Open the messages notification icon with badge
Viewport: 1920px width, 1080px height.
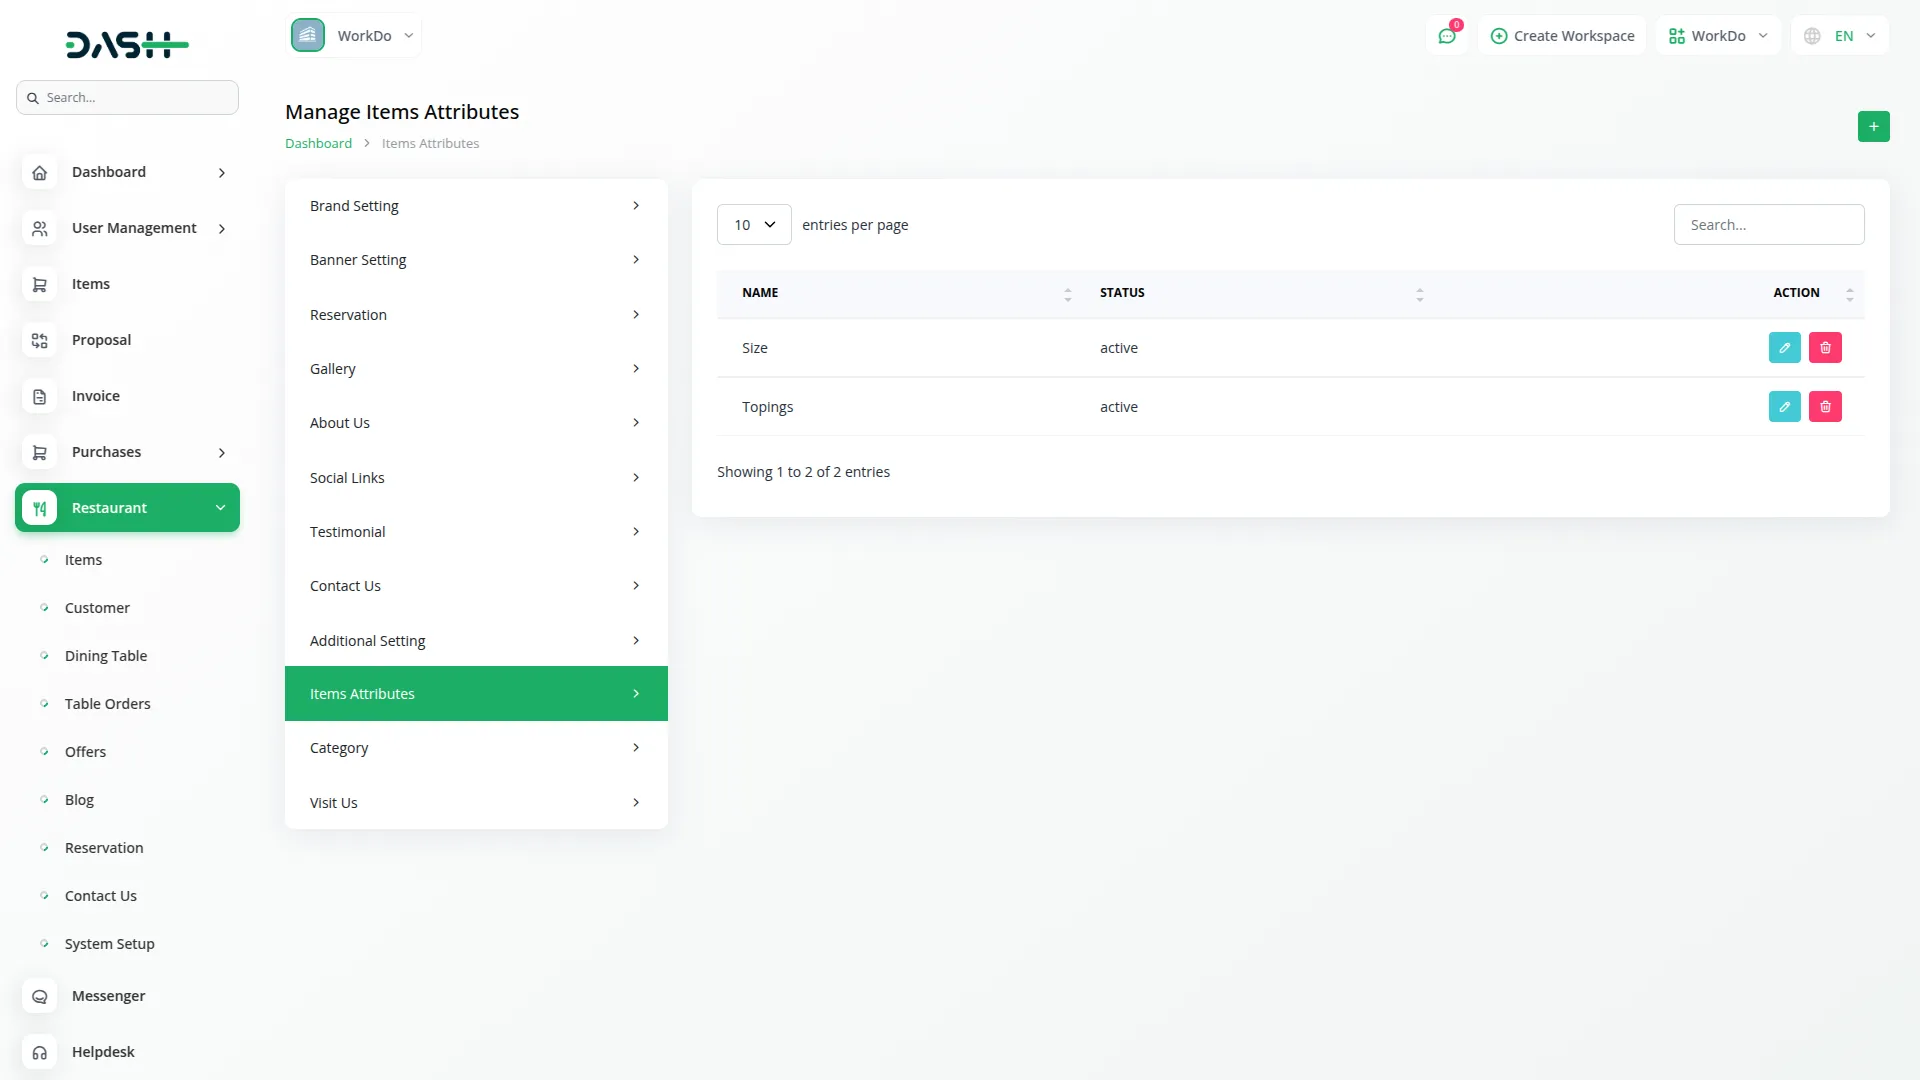coord(1447,35)
